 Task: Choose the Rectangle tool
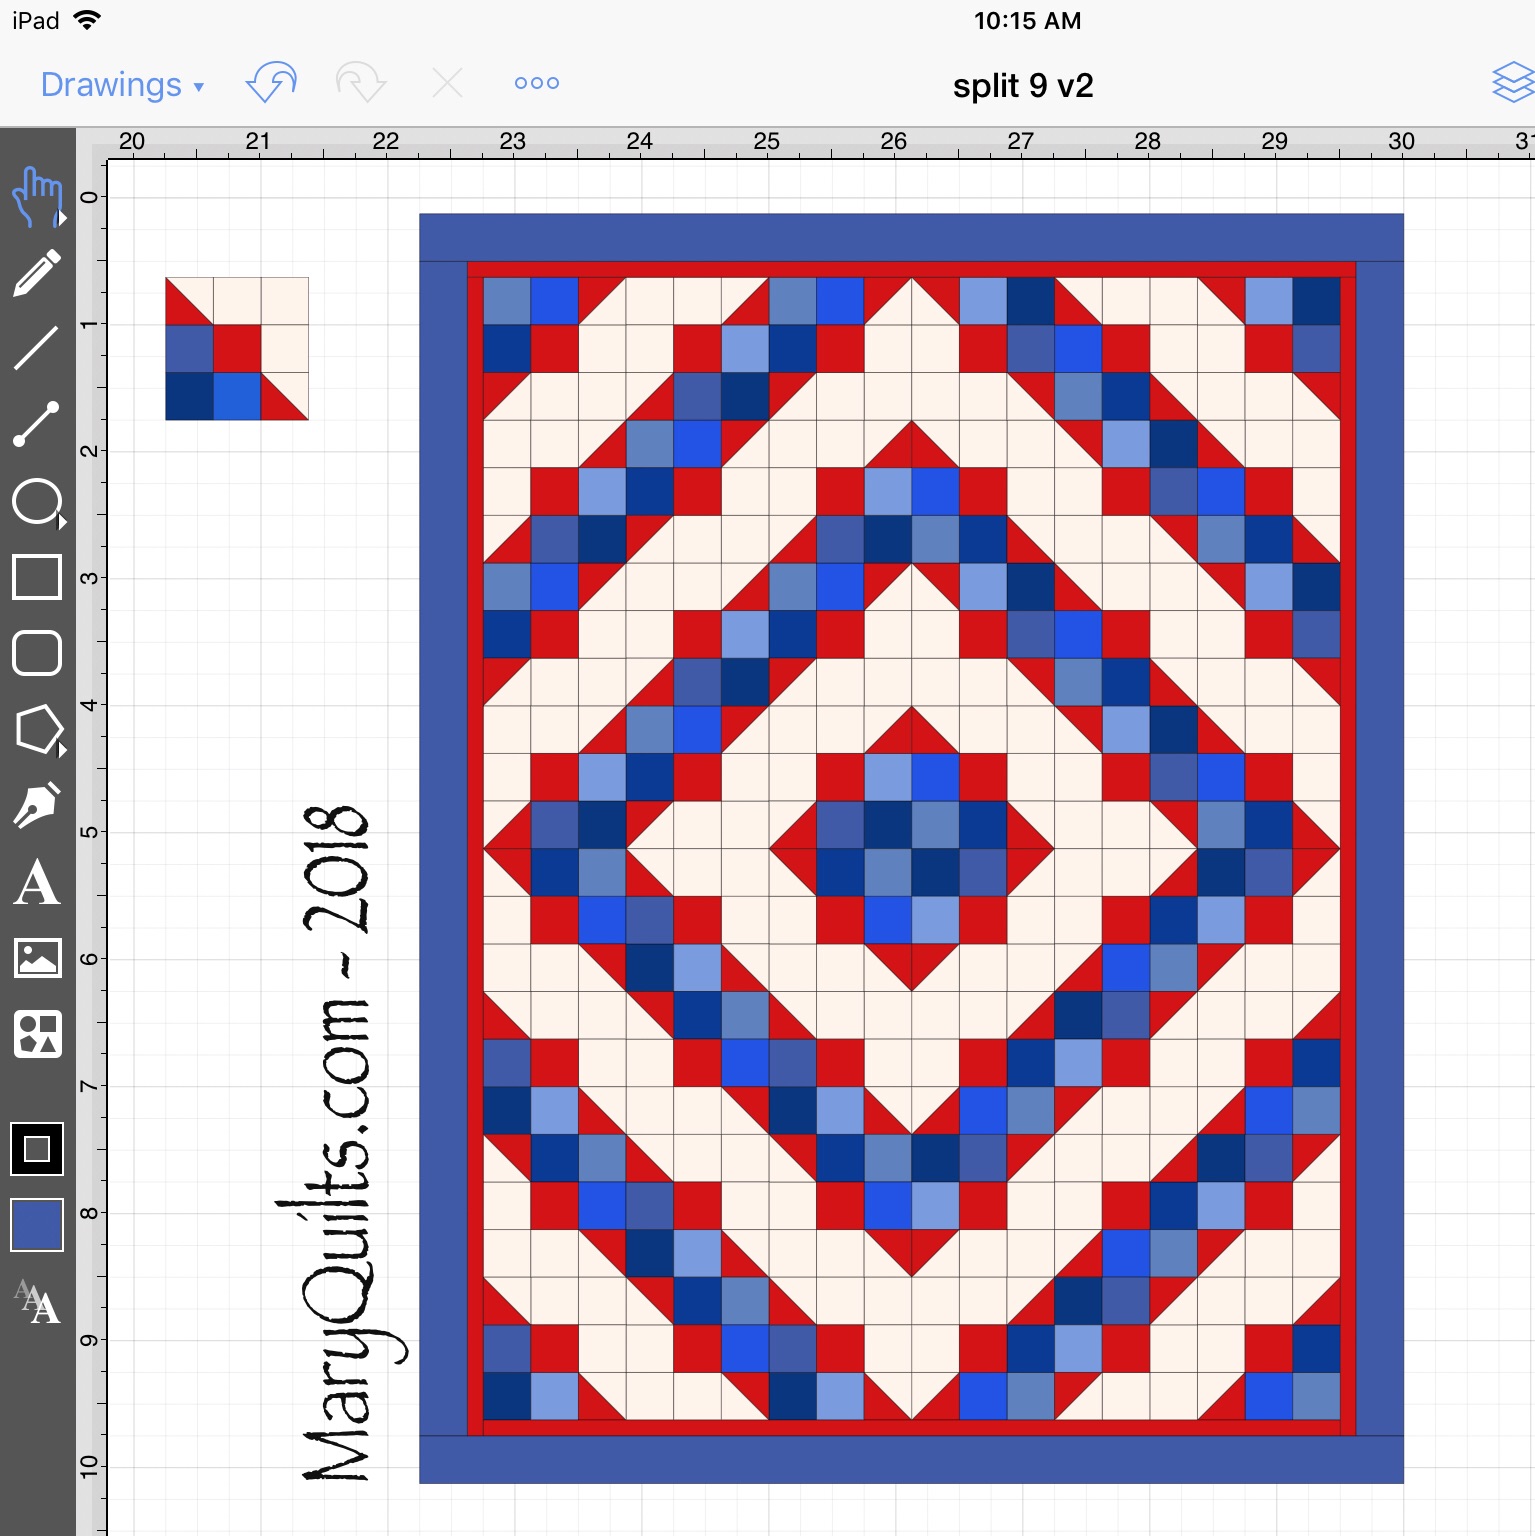tap(38, 577)
